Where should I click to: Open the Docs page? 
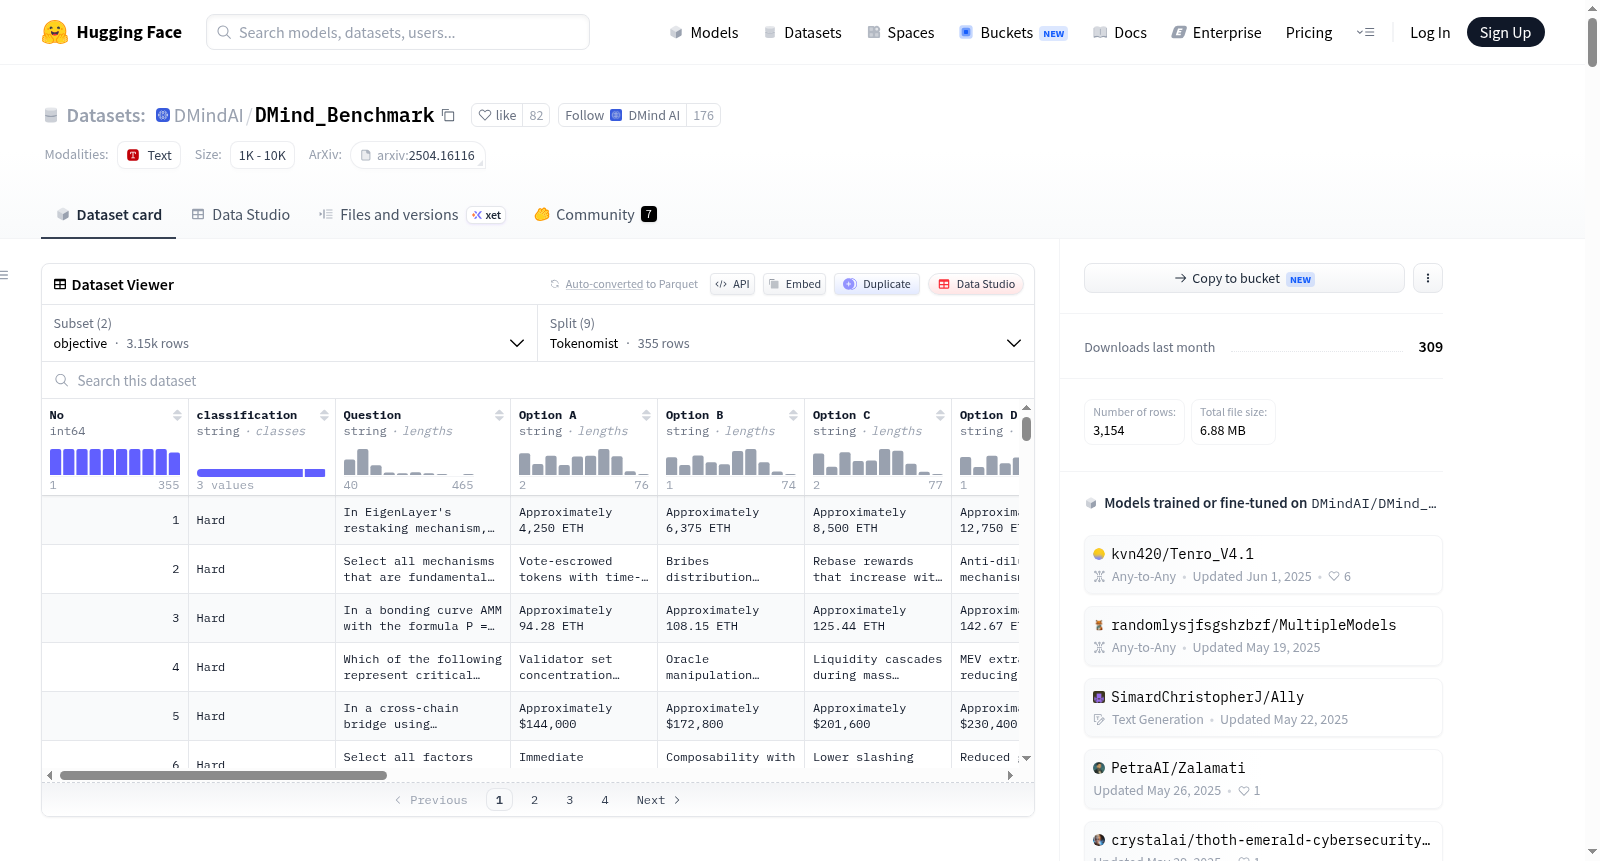(1120, 33)
